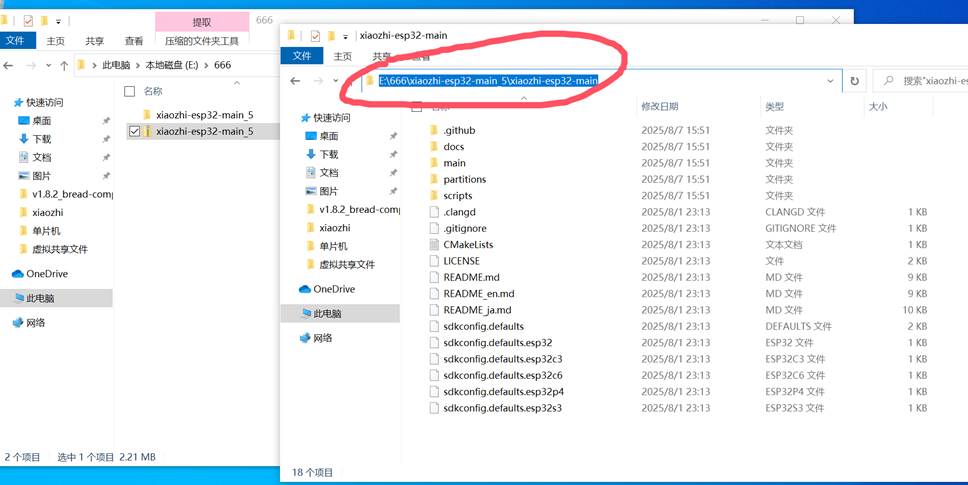Click the search magnifier icon

(x=888, y=81)
